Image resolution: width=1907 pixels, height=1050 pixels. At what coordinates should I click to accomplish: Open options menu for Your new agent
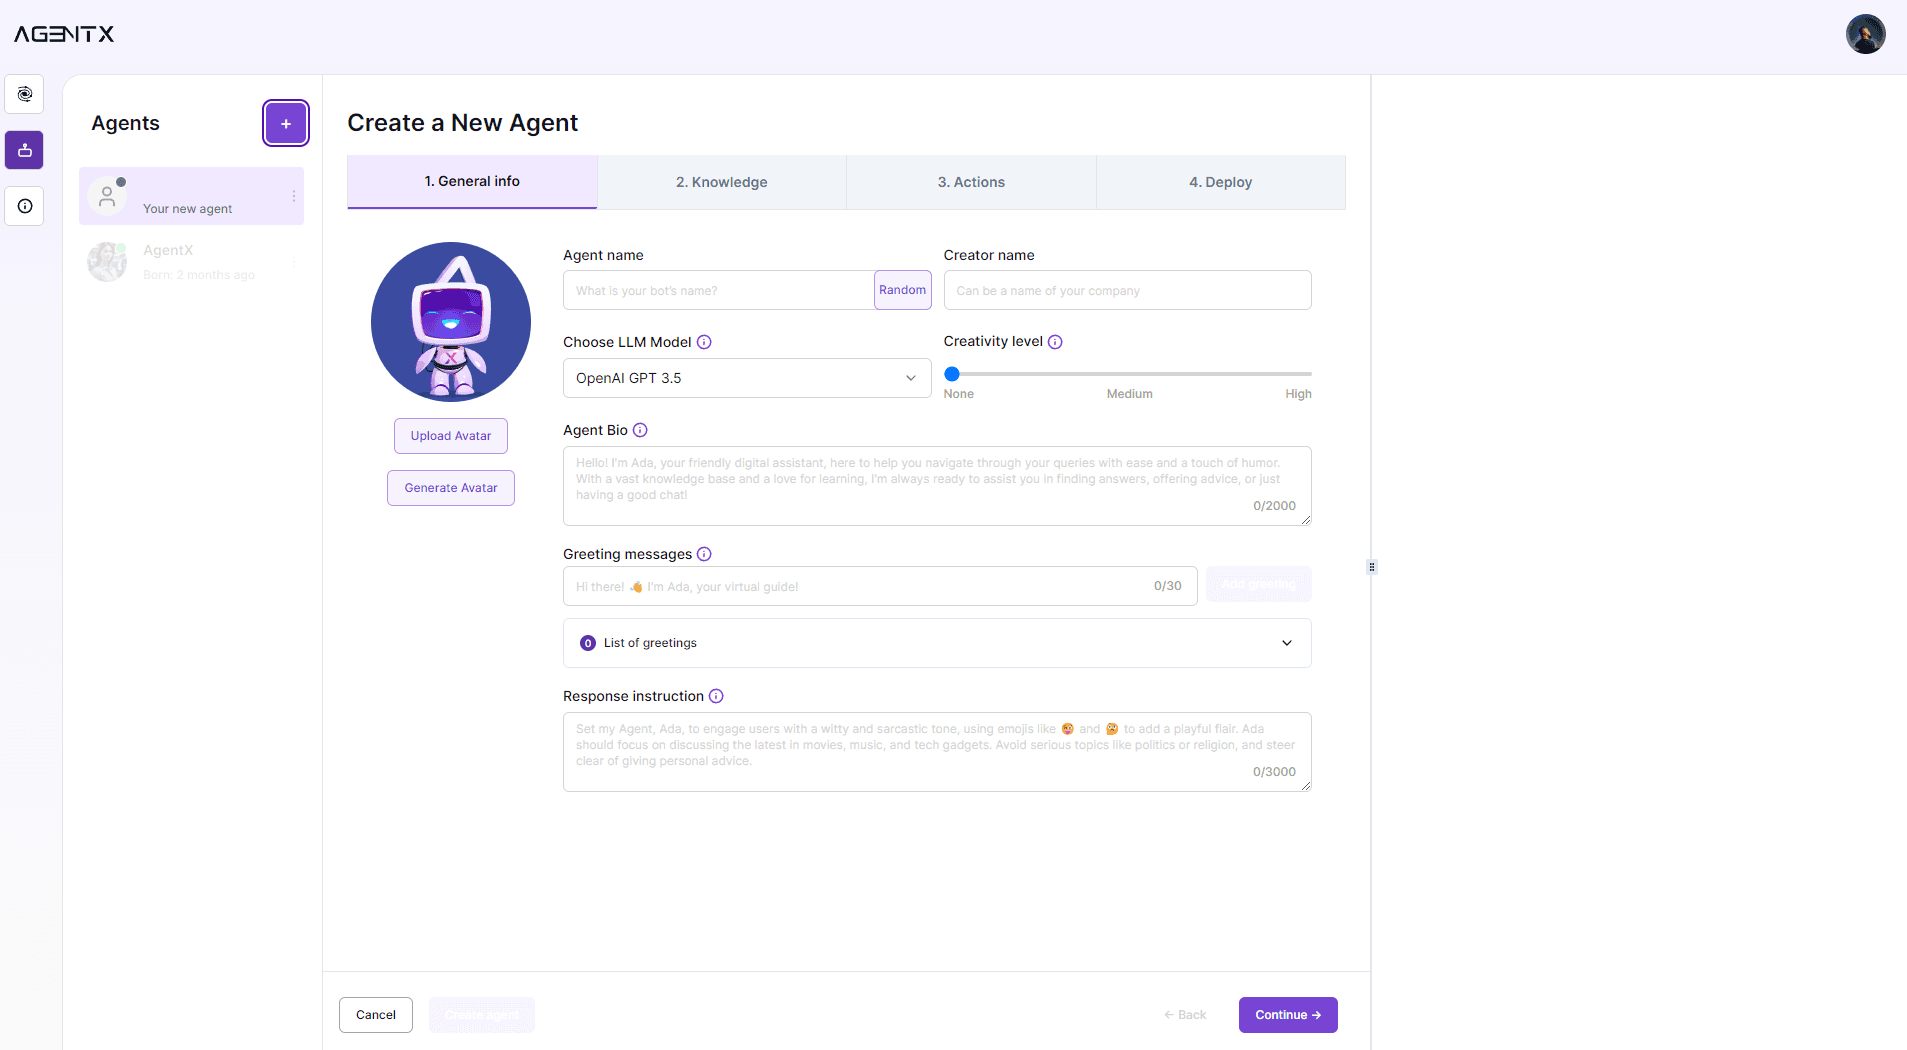[294, 196]
